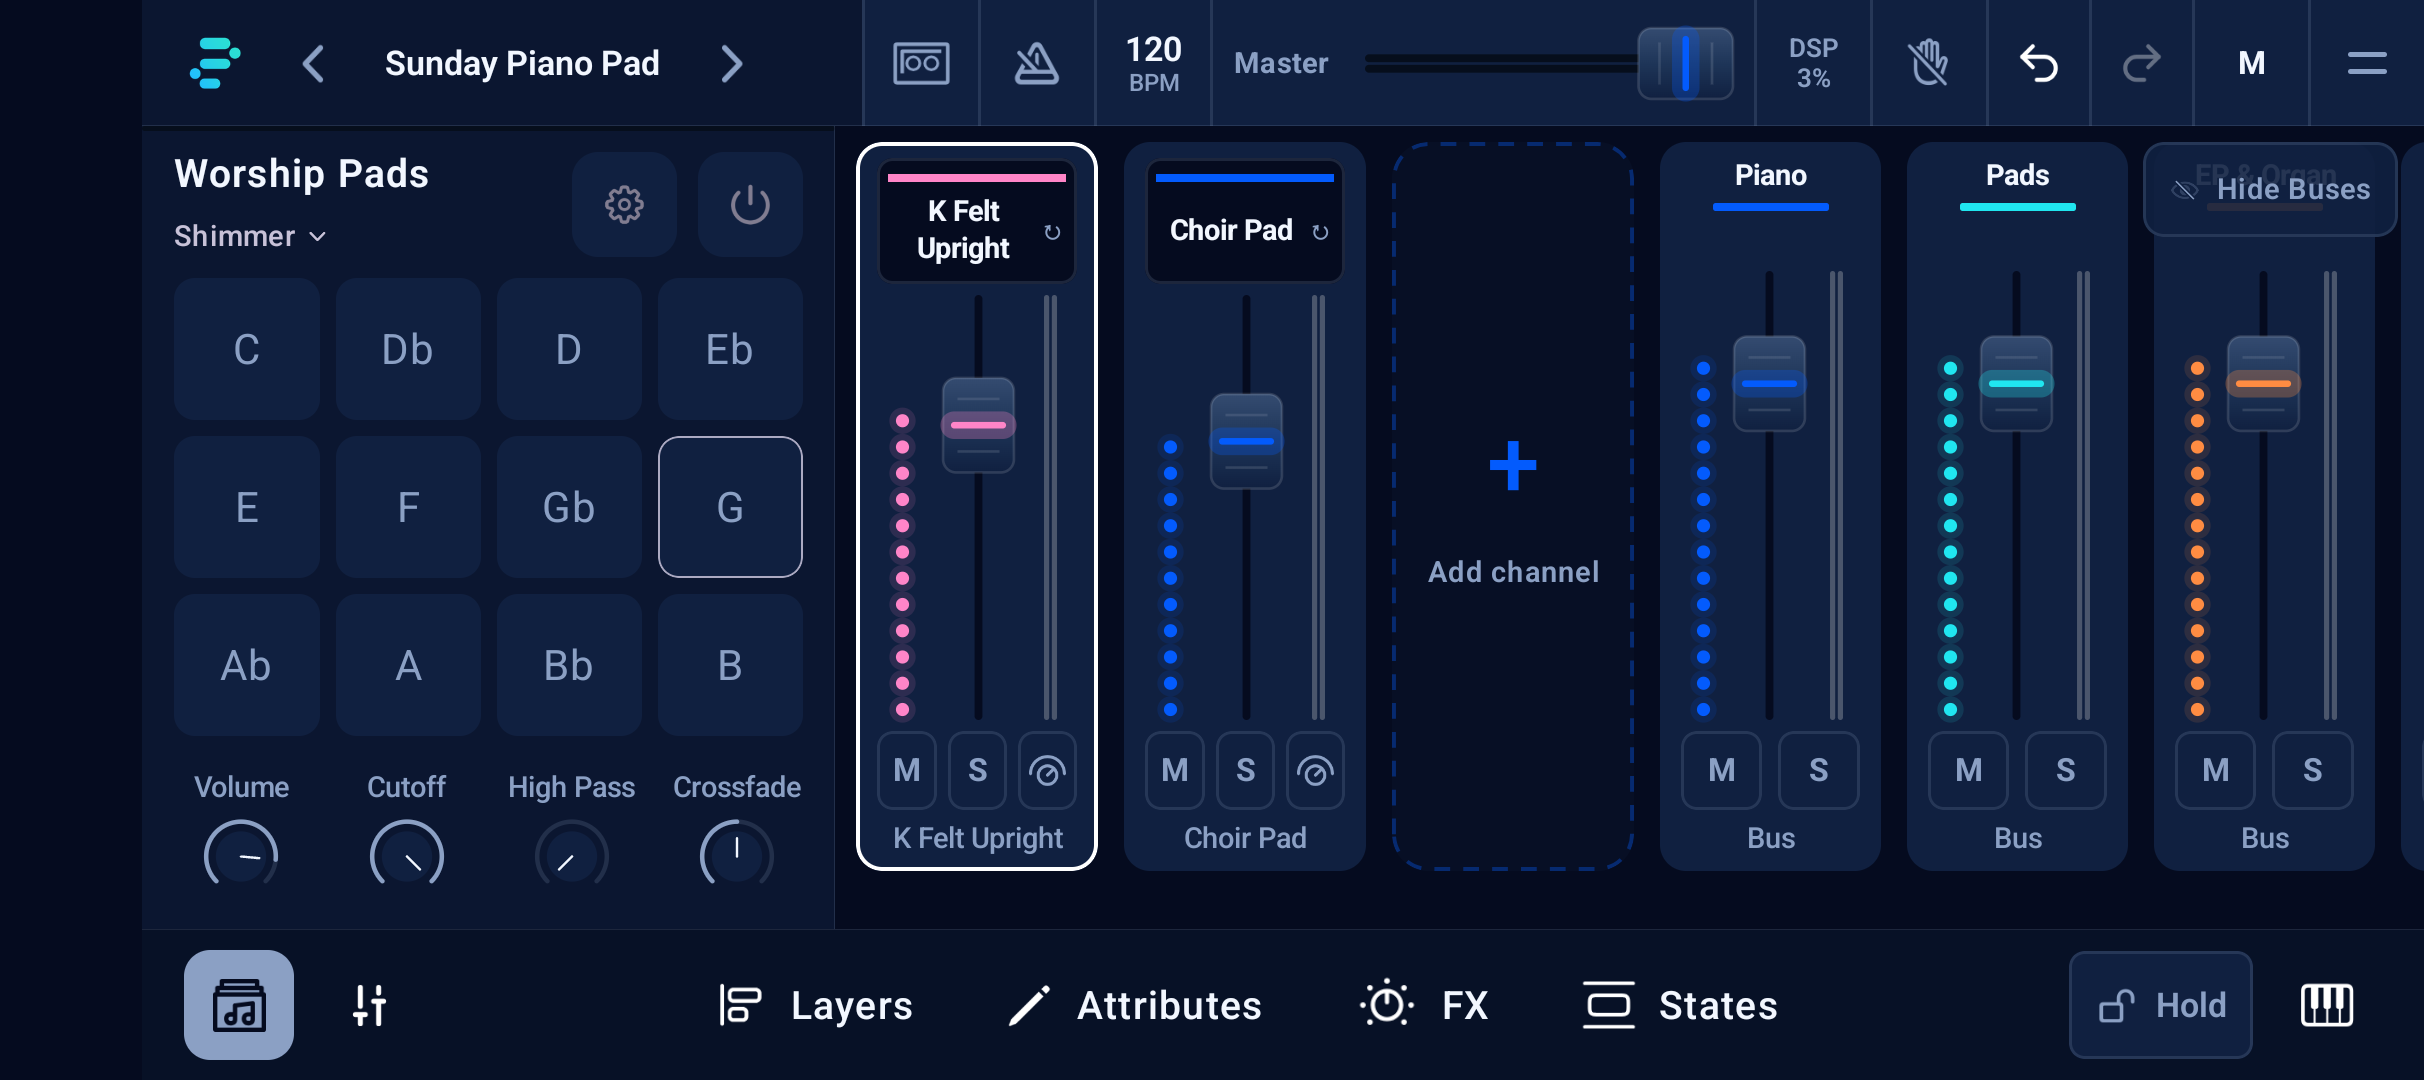2424x1080 pixels.
Task: Solo the Piano bus
Action: (1818, 770)
